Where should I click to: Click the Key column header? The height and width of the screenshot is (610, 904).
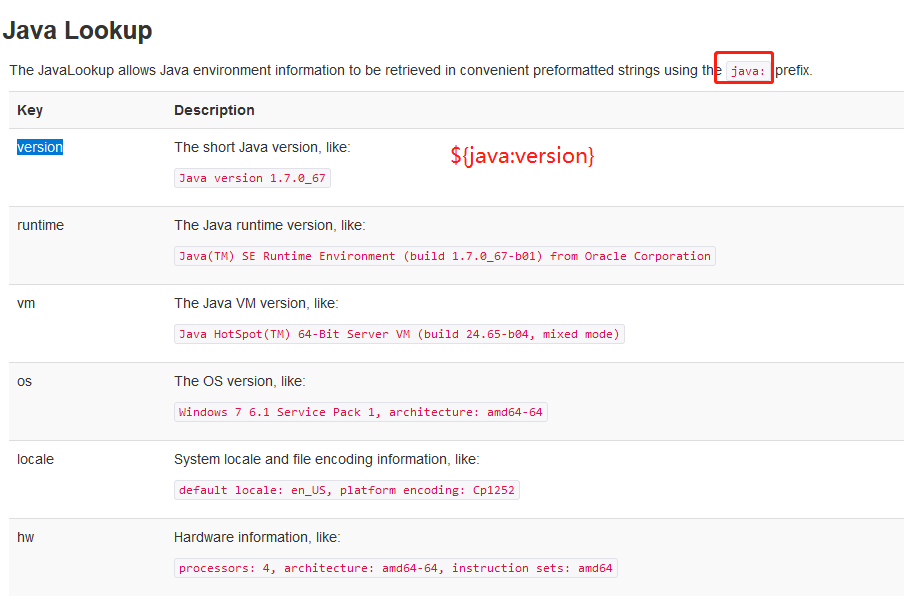pyautogui.click(x=30, y=110)
